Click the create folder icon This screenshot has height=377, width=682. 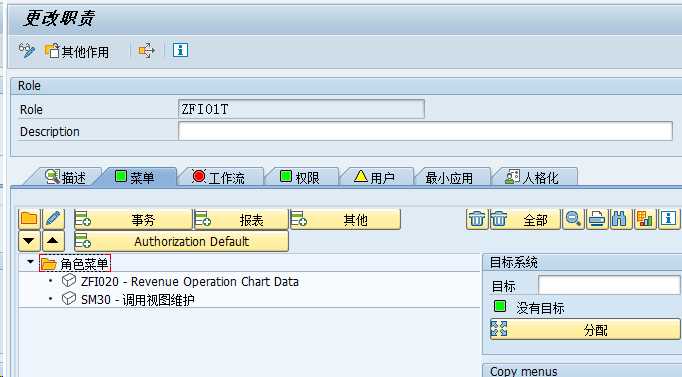[x=29, y=219]
